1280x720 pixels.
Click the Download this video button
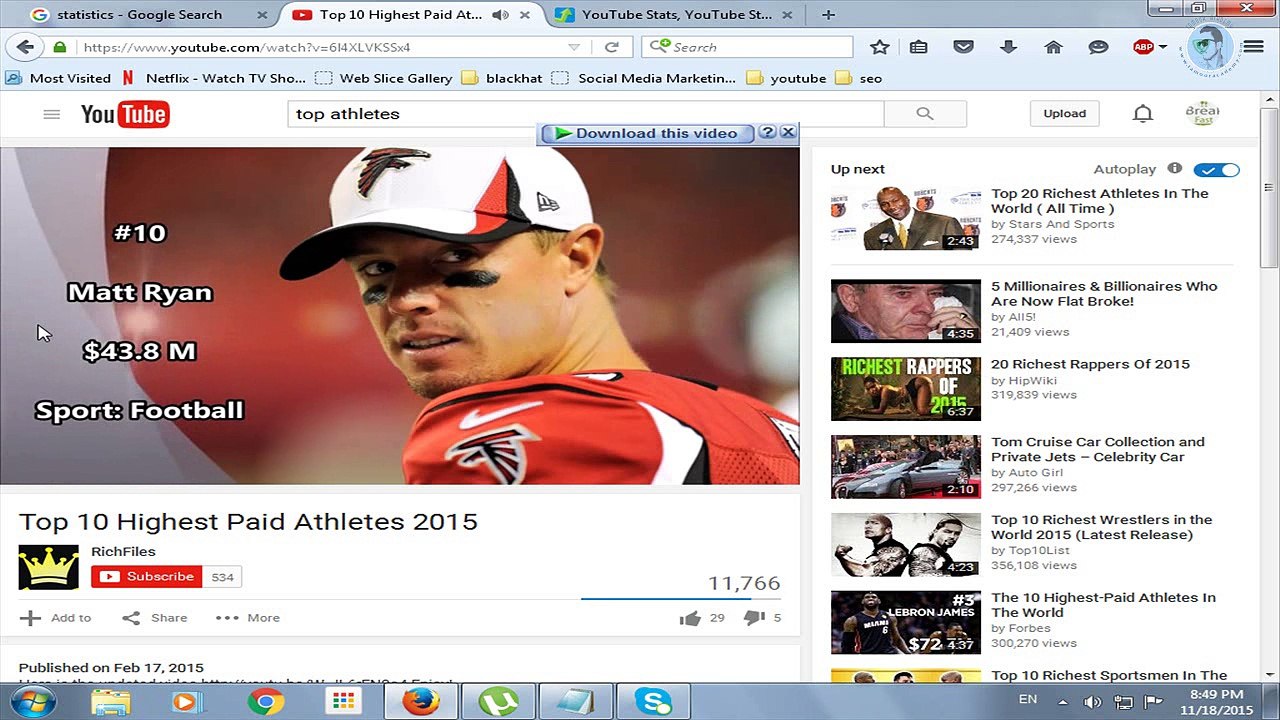(x=646, y=133)
